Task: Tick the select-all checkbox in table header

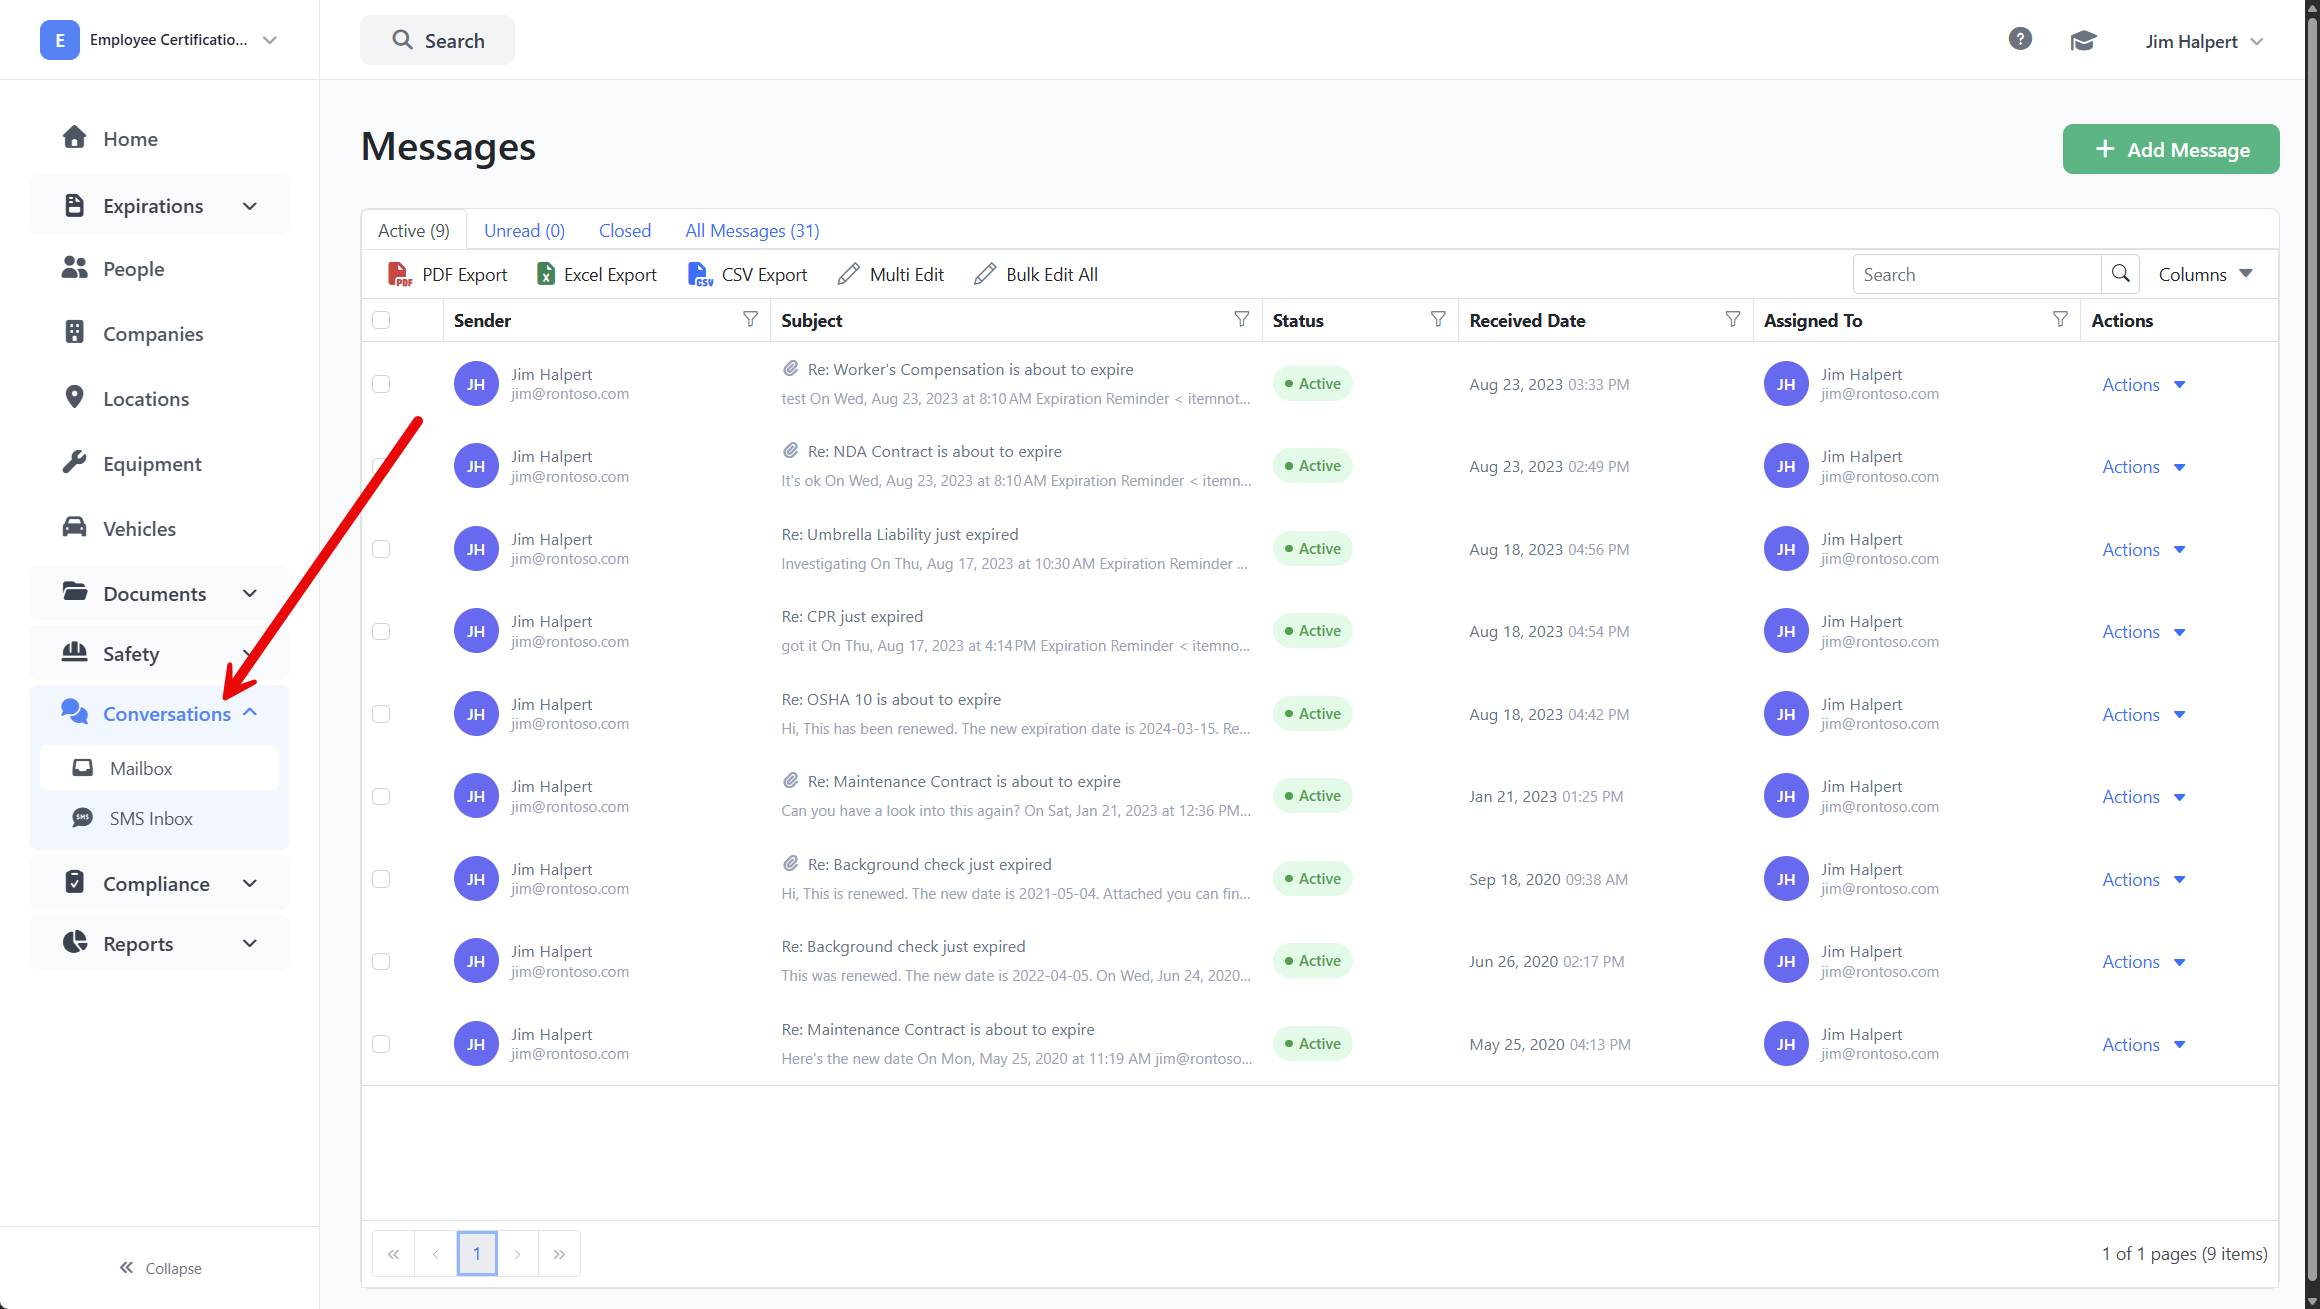Action: click(381, 320)
